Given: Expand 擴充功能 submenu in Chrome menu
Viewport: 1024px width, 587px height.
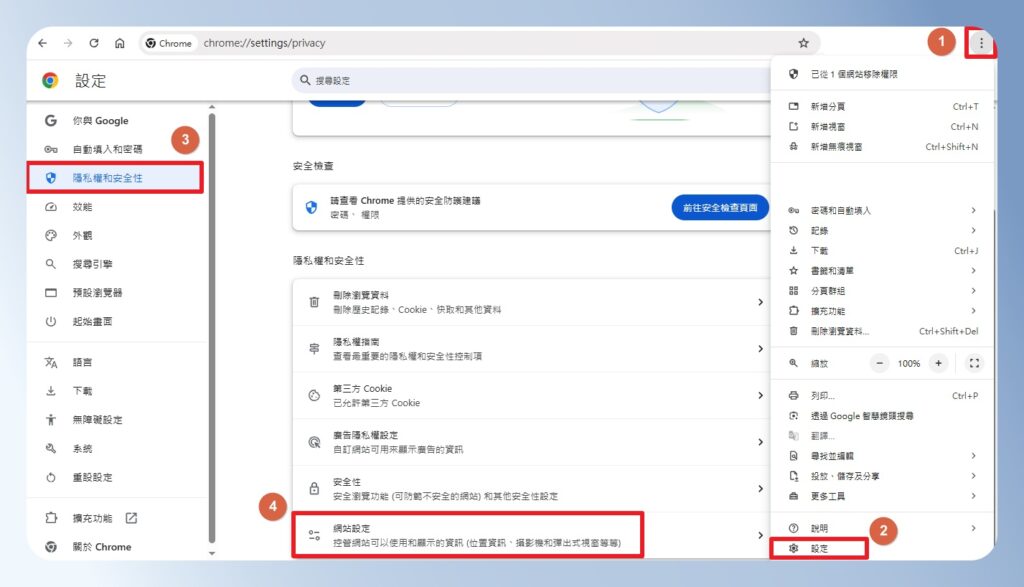Looking at the screenshot, I should click(x=884, y=311).
